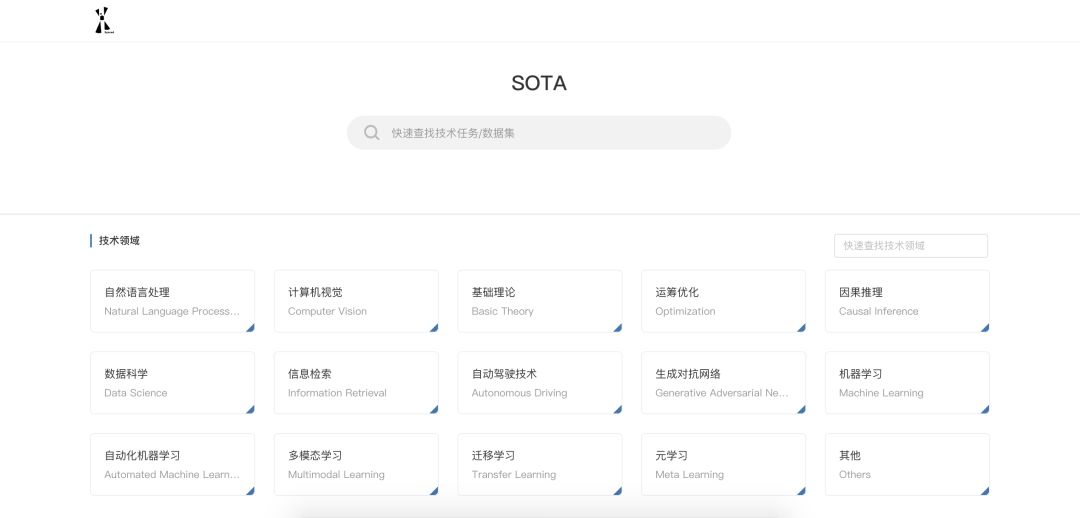1080x518 pixels.
Task: Click blue corner marker on Optimization card
Action: (801, 327)
